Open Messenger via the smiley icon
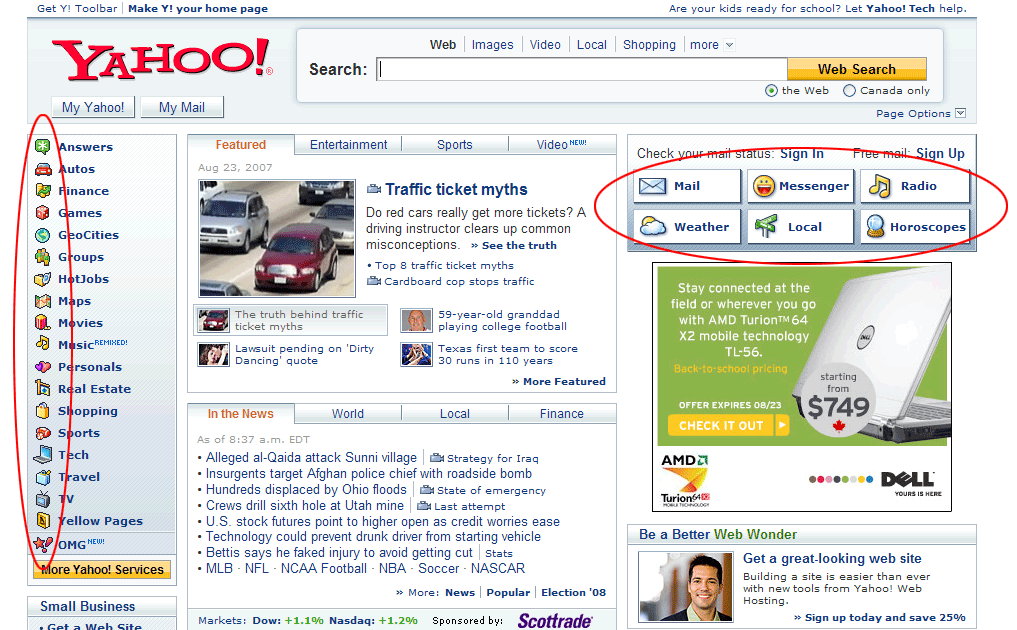This screenshot has height=630, width=1017. 765,186
